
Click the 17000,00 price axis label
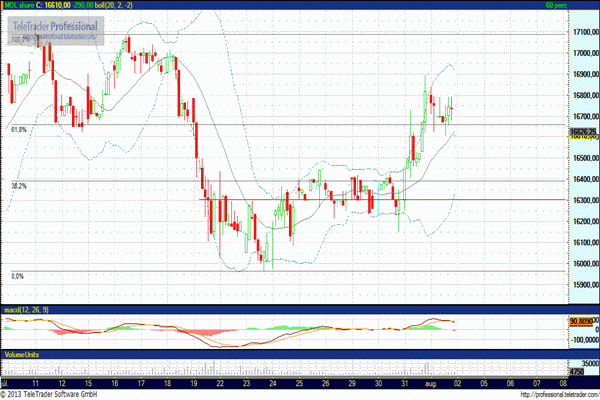point(584,32)
